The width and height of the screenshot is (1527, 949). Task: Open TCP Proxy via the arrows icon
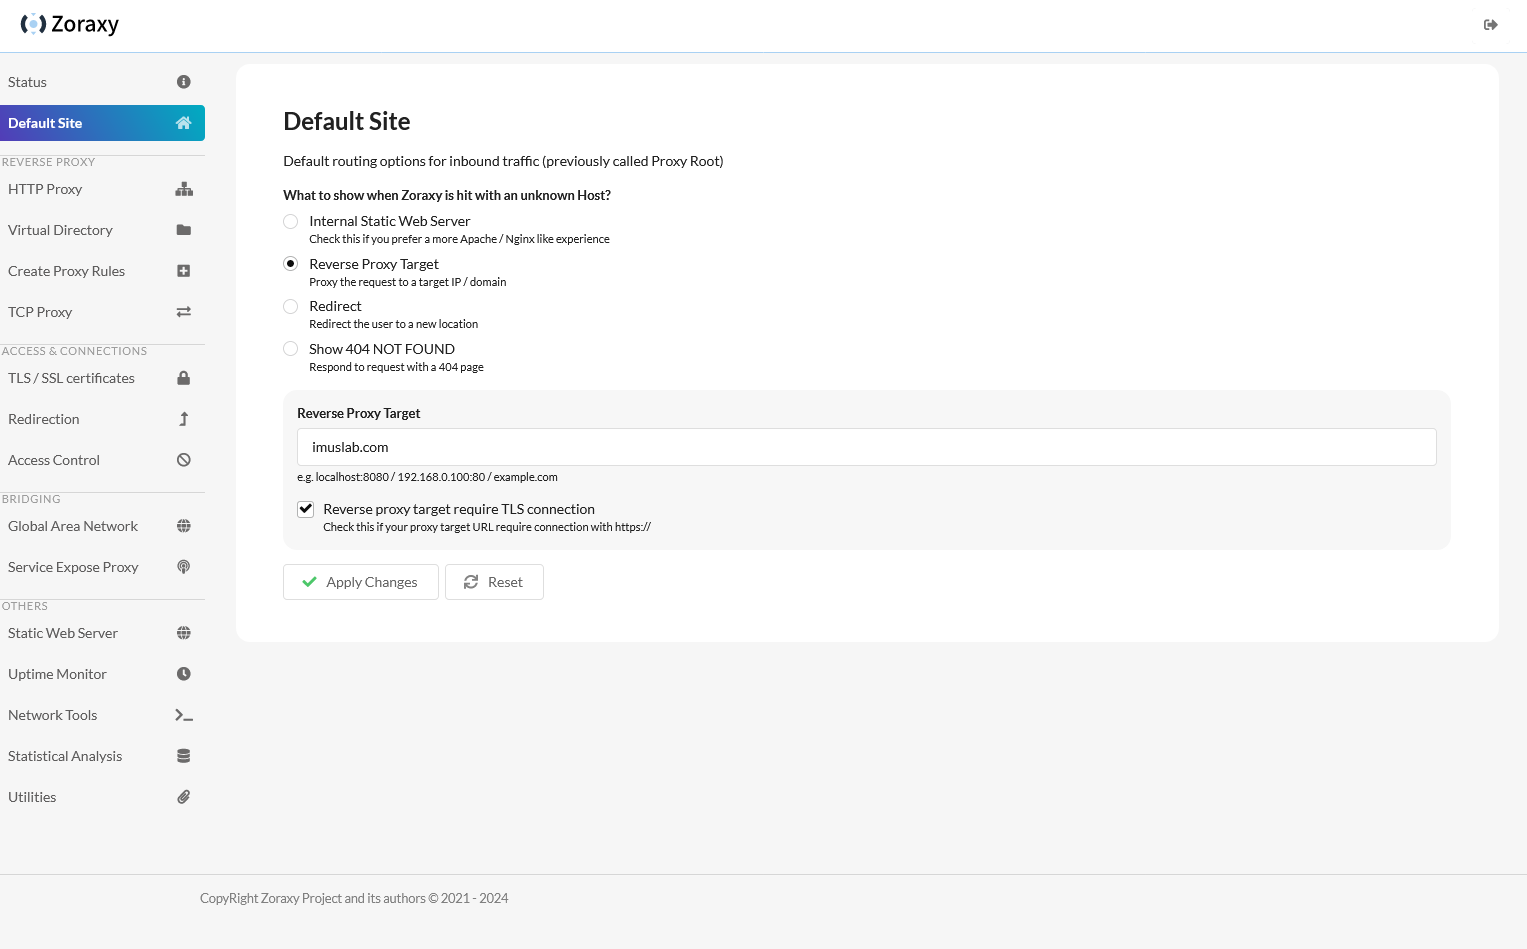183,311
